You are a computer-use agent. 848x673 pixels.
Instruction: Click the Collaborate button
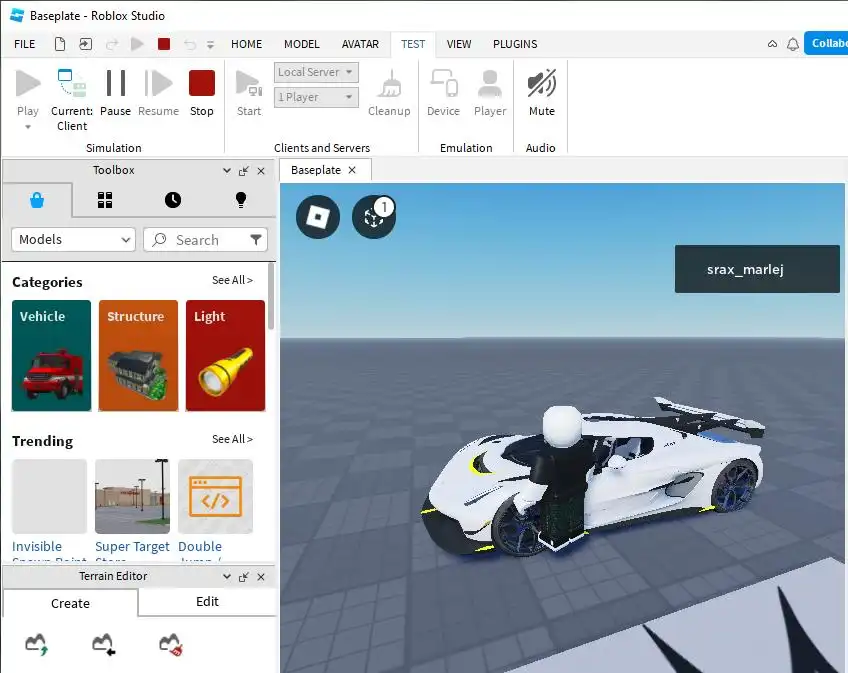pos(826,43)
